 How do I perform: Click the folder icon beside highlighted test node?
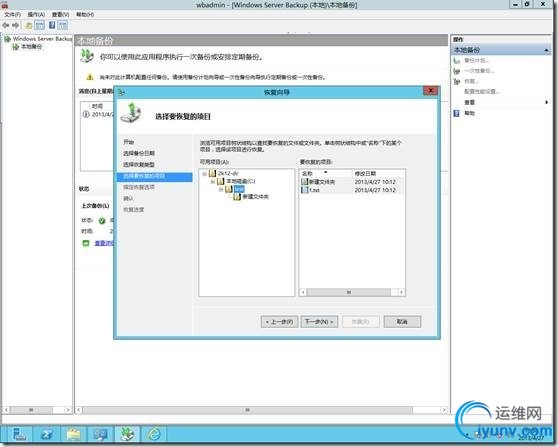pyautogui.click(x=229, y=189)
